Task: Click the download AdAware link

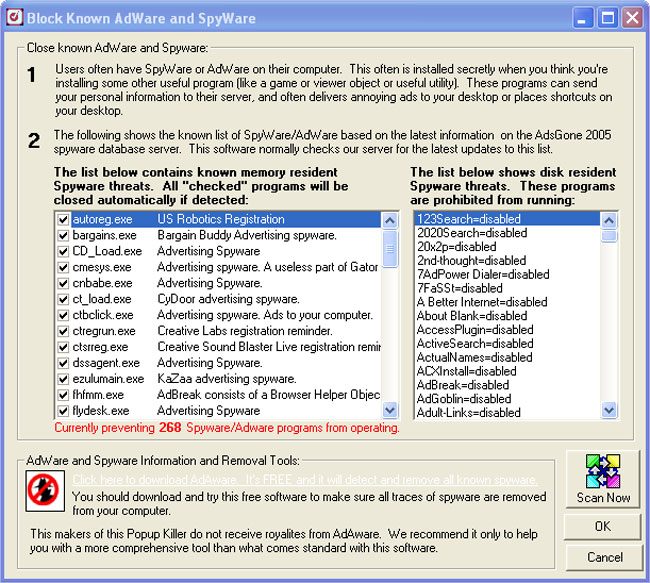Action: pos(305,480)
